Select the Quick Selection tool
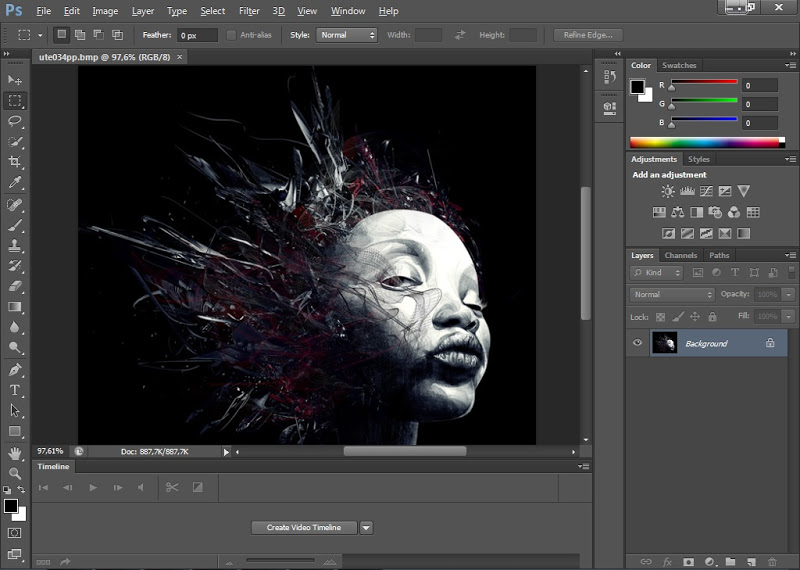This screenshot has width=800, height=570. [15, 142]
